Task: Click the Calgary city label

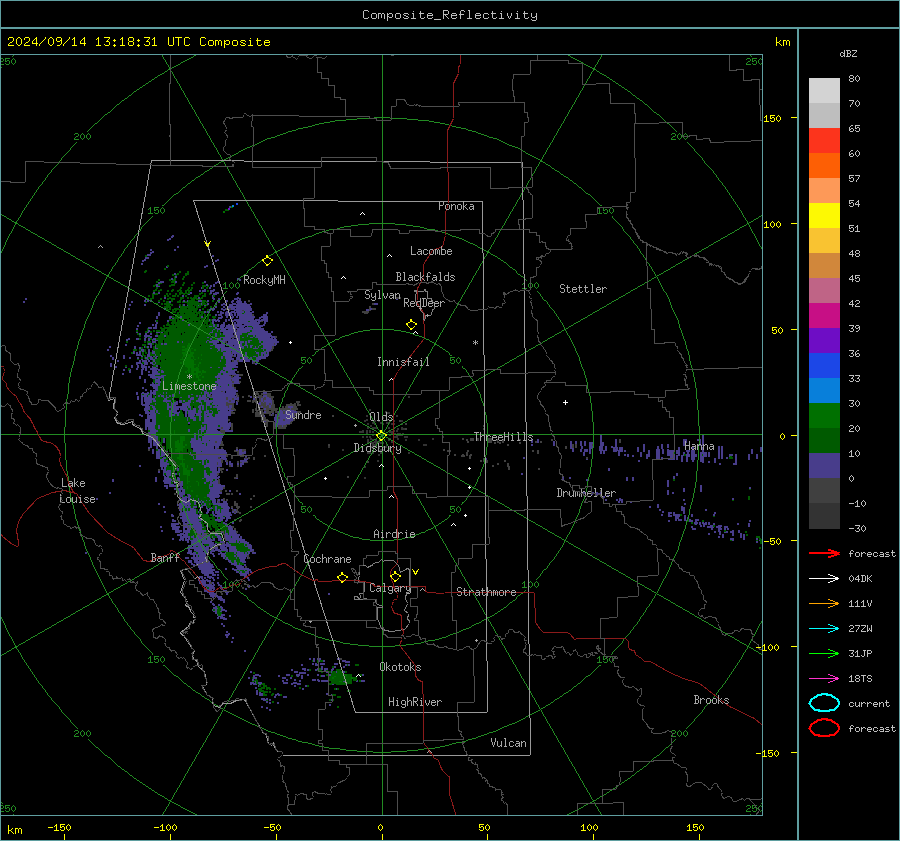Action: coord(390,588)
